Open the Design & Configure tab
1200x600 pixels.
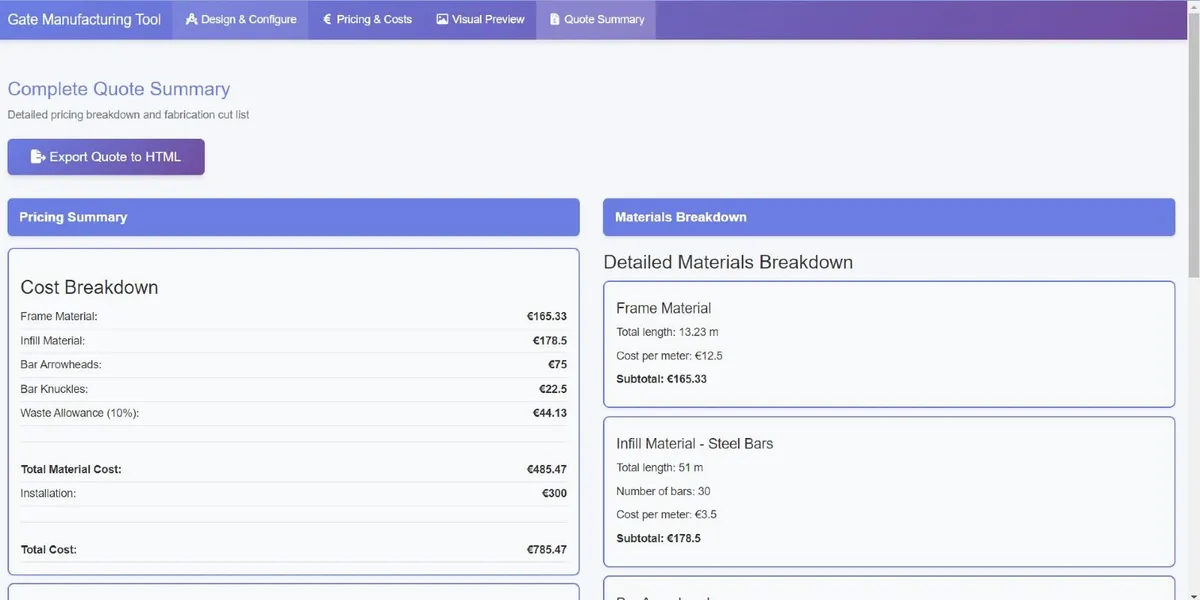tap(241, 19)
